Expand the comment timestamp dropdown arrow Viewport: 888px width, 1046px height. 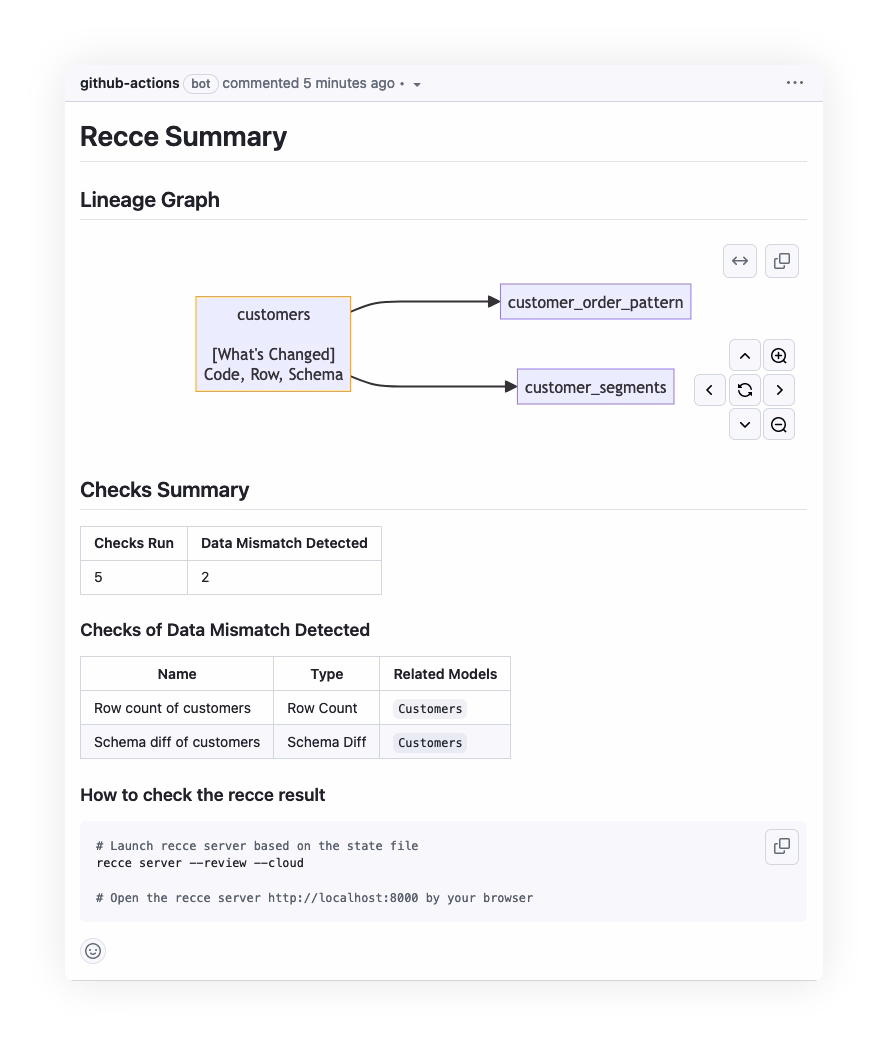tap(417, 85)
